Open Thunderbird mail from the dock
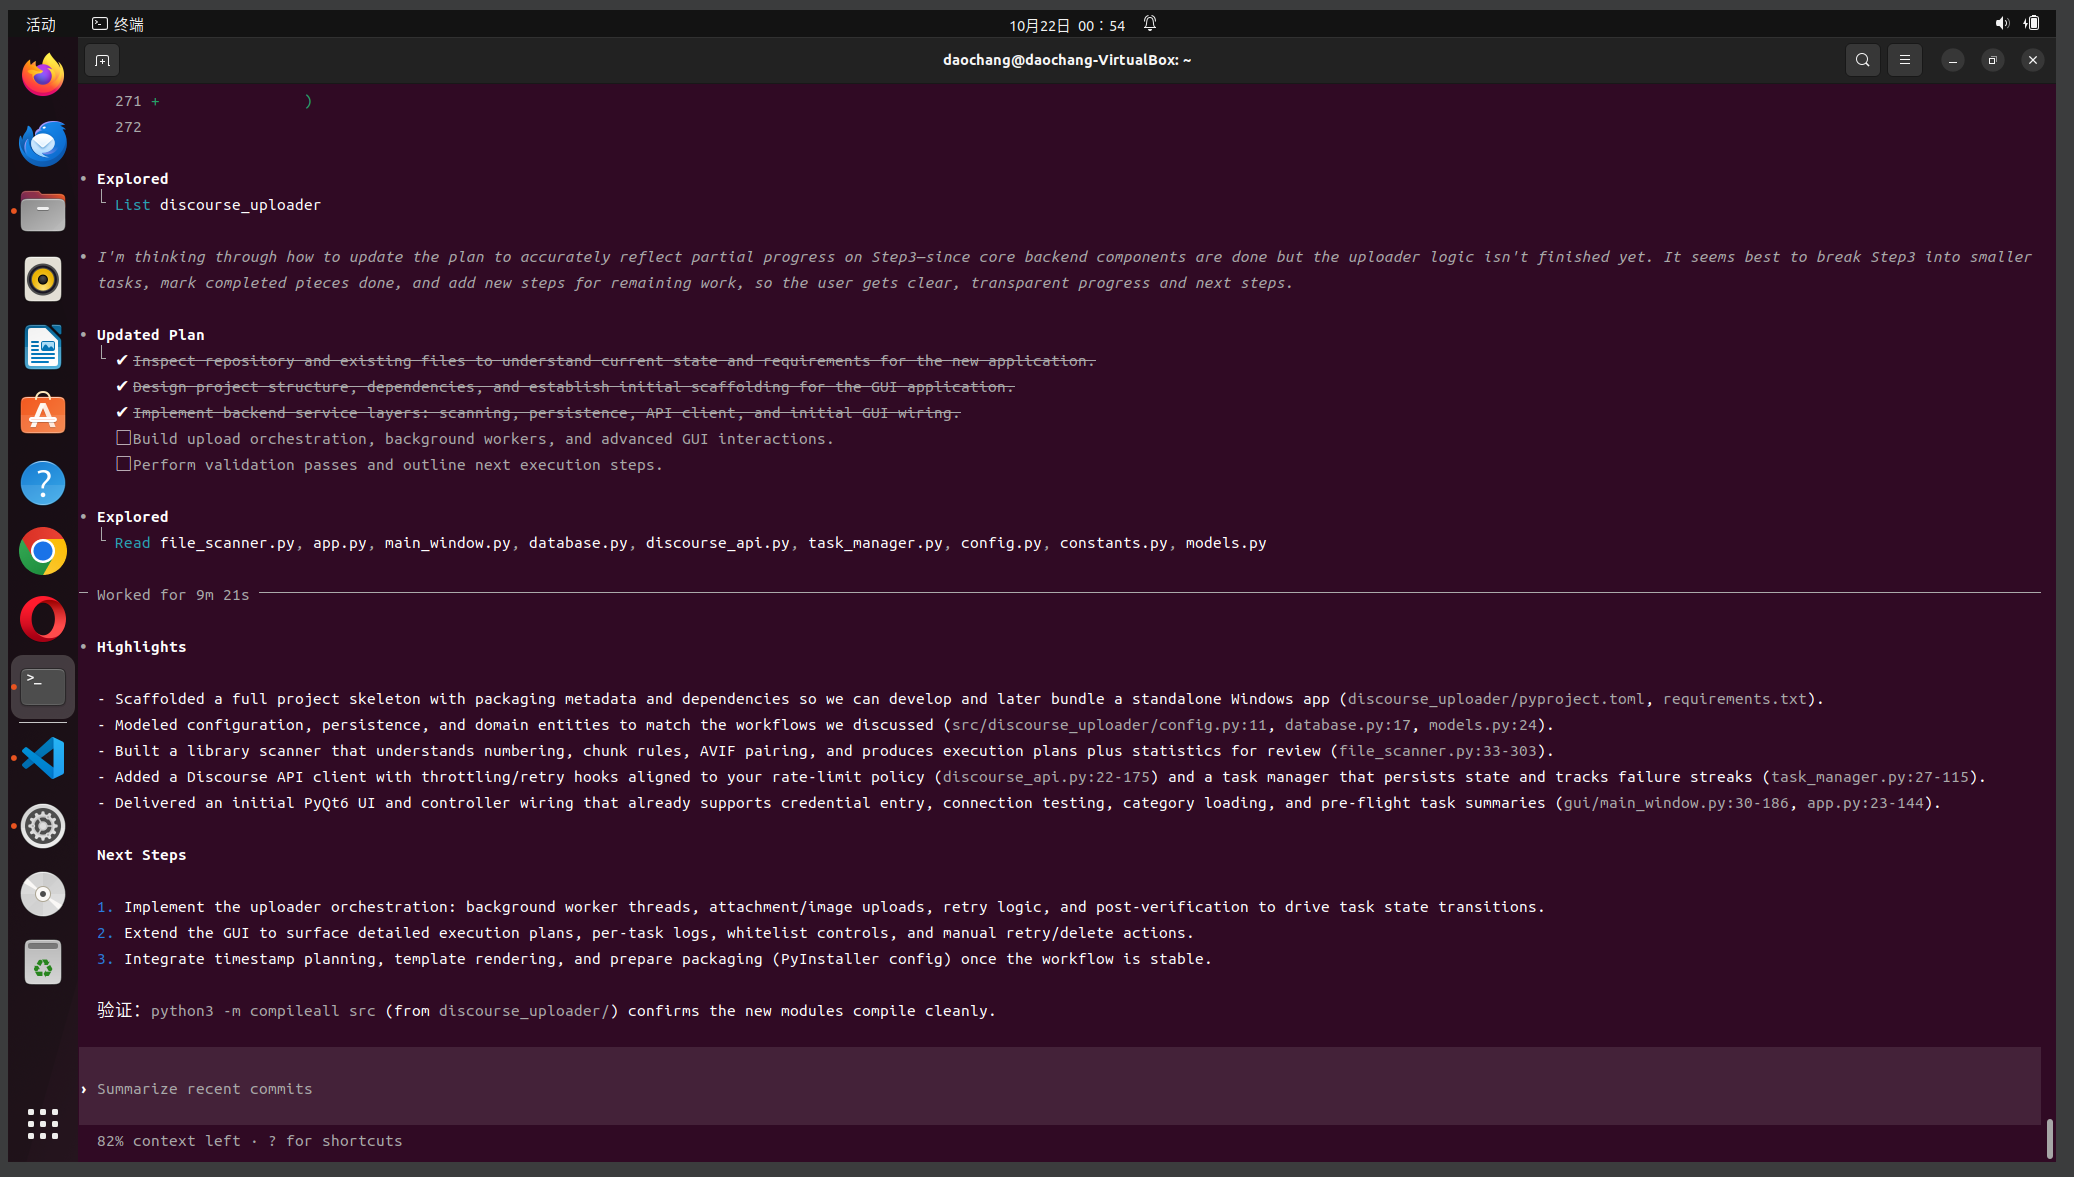 [43, 143]
